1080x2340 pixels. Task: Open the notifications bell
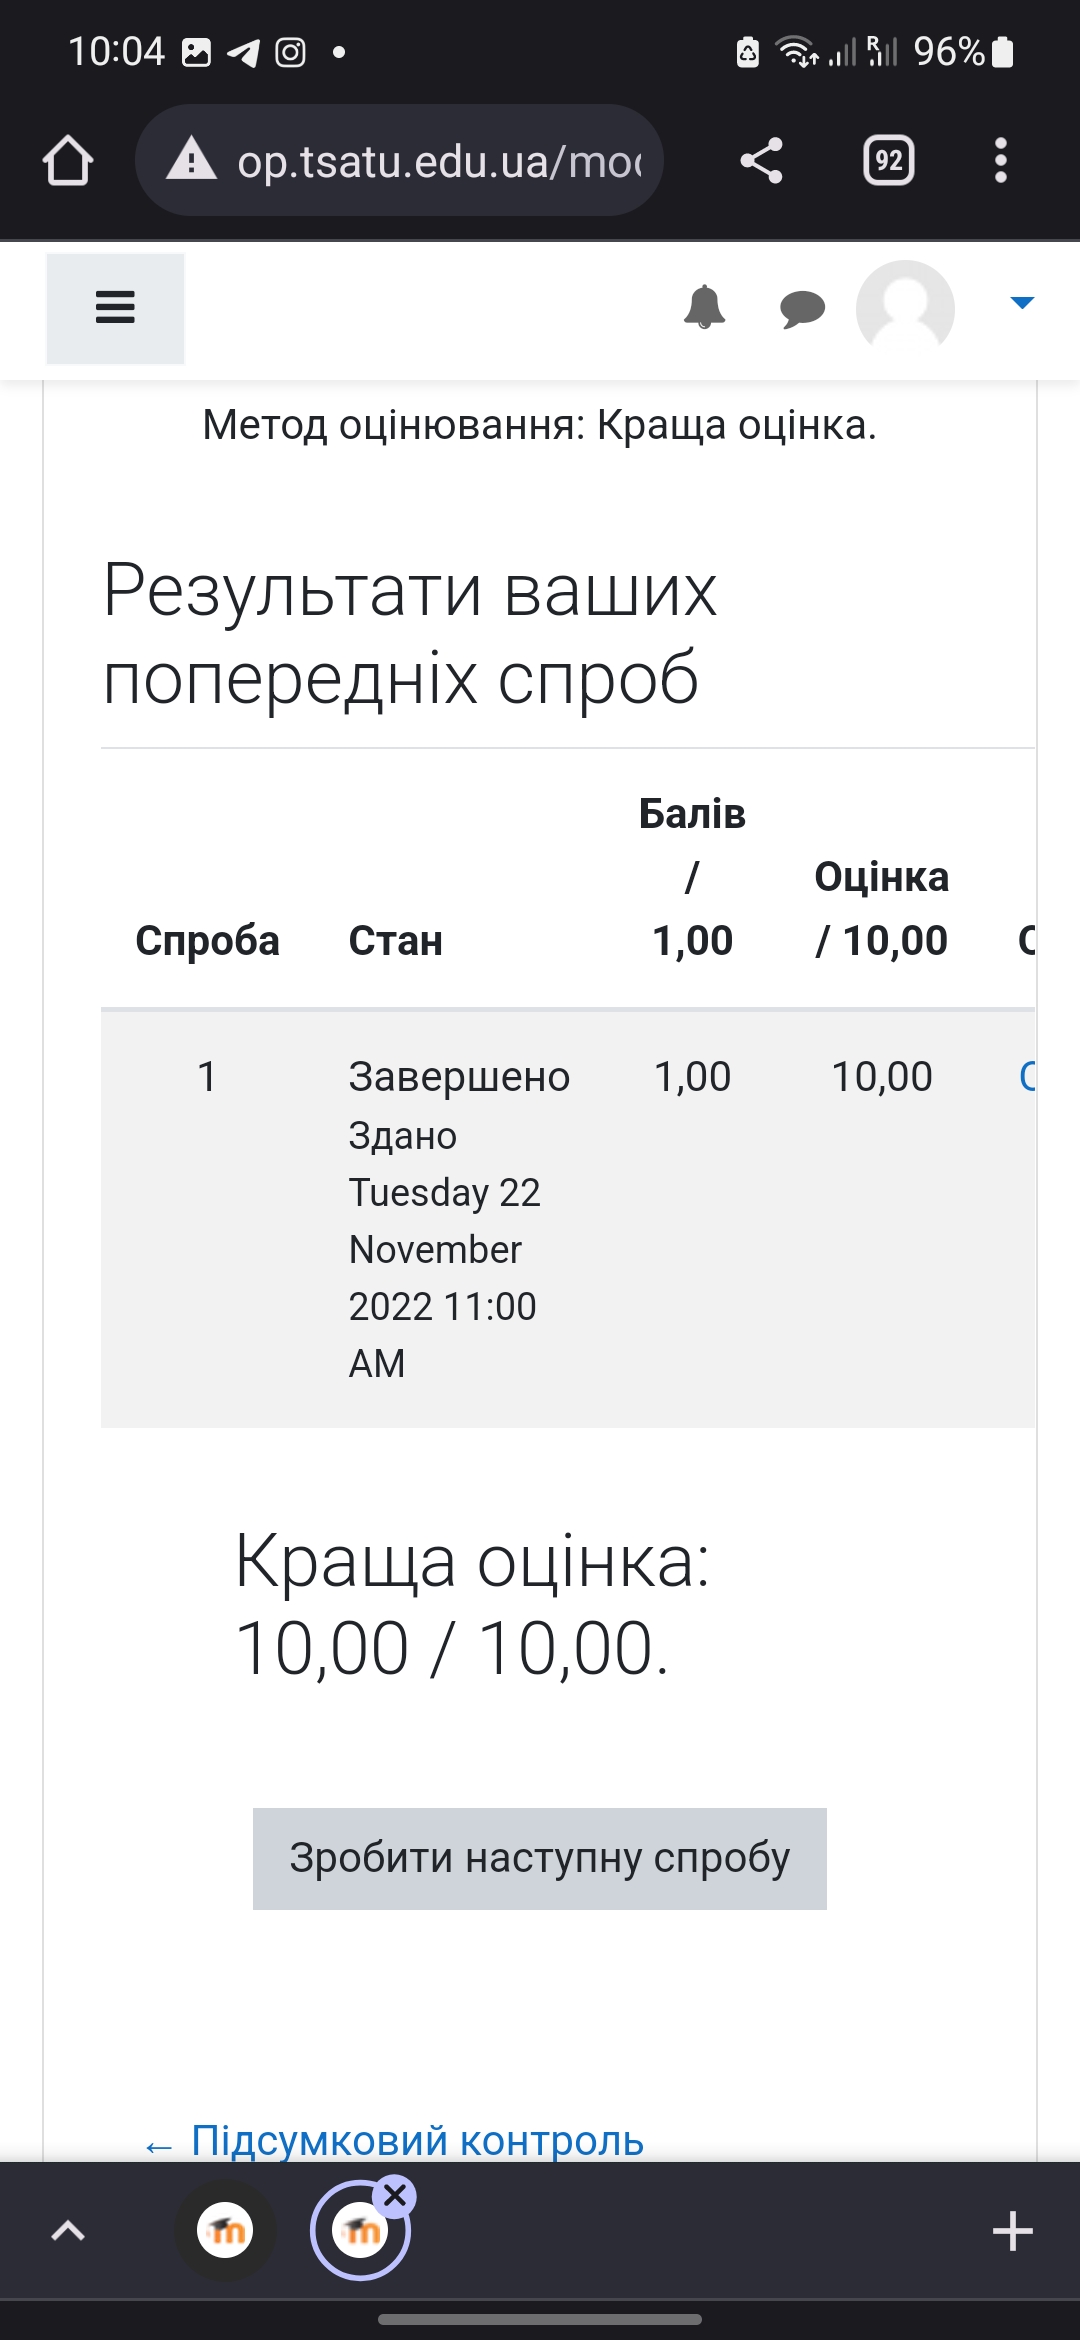(704, 307)
